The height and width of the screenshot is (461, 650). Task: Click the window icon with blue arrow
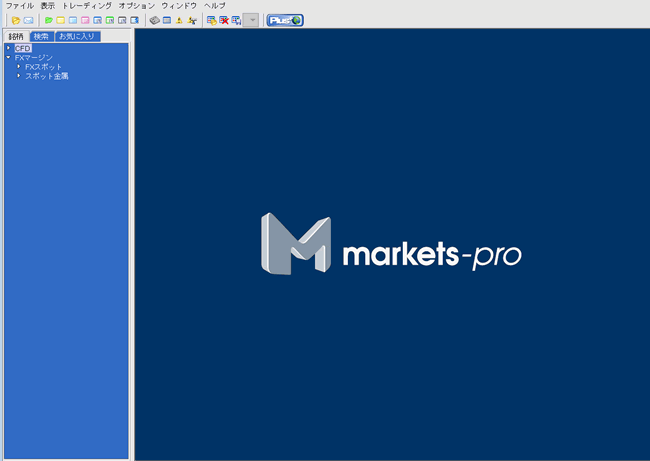pos(134,20)
